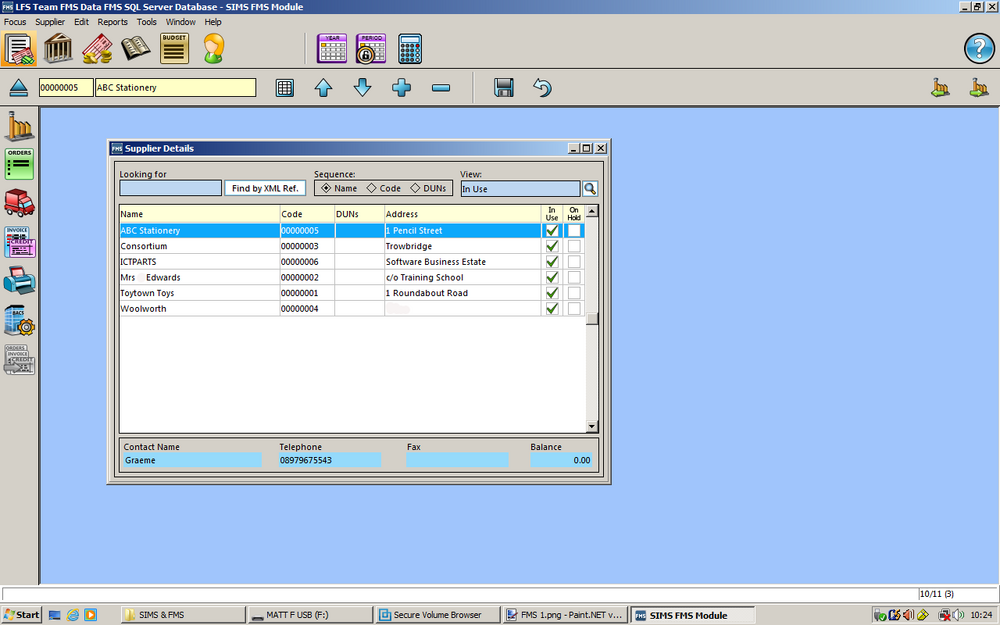Open the Suppliers factory icon in sidebar

point(19,126)
